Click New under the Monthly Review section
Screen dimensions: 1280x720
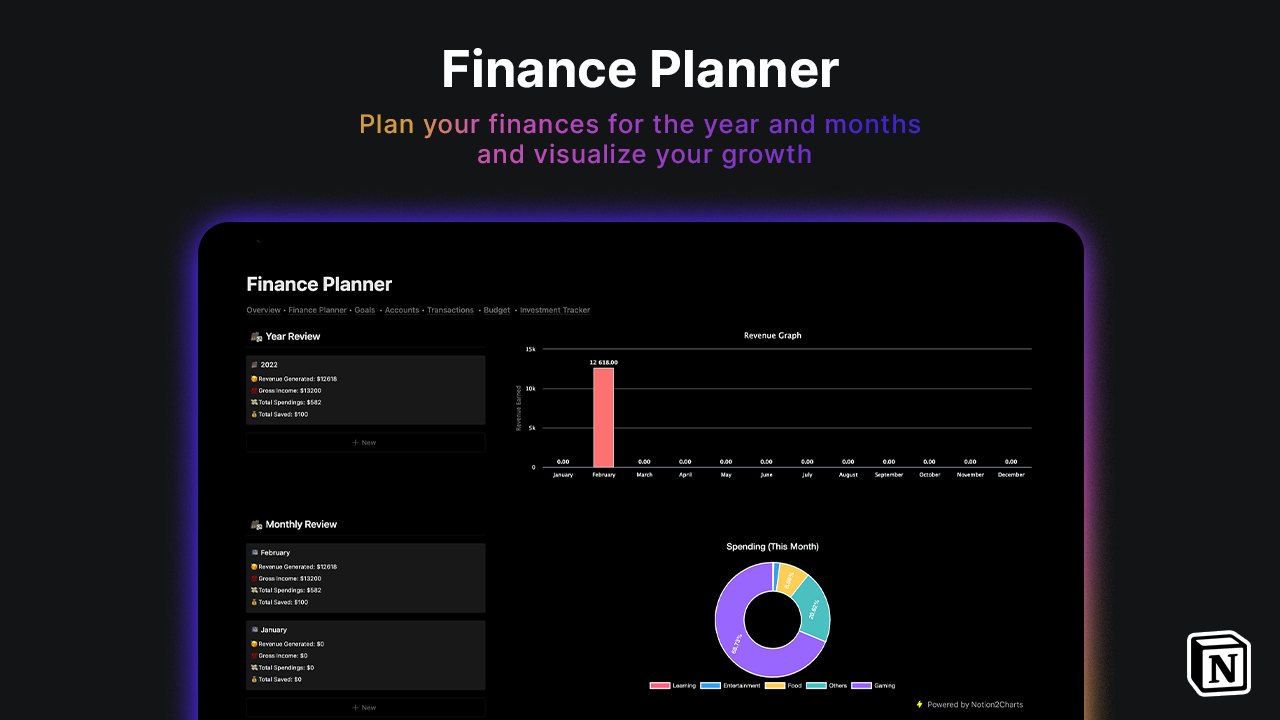click(x=365, y=707)
